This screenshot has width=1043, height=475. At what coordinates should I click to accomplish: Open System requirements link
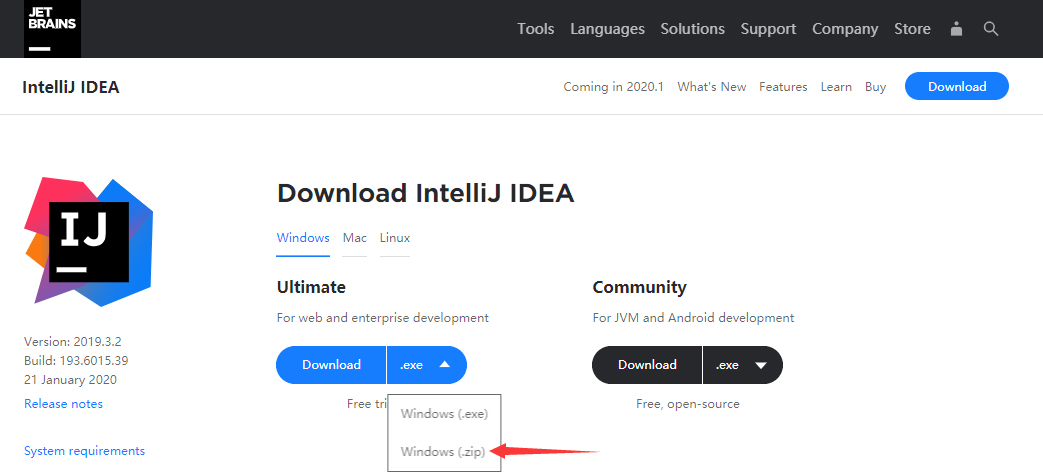[84, 451]
